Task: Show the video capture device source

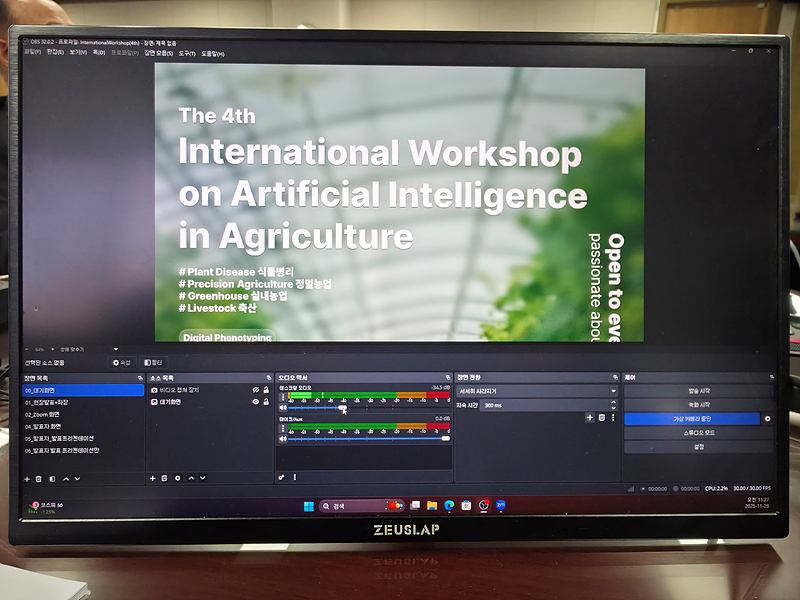Action: [x=256, y=390]
